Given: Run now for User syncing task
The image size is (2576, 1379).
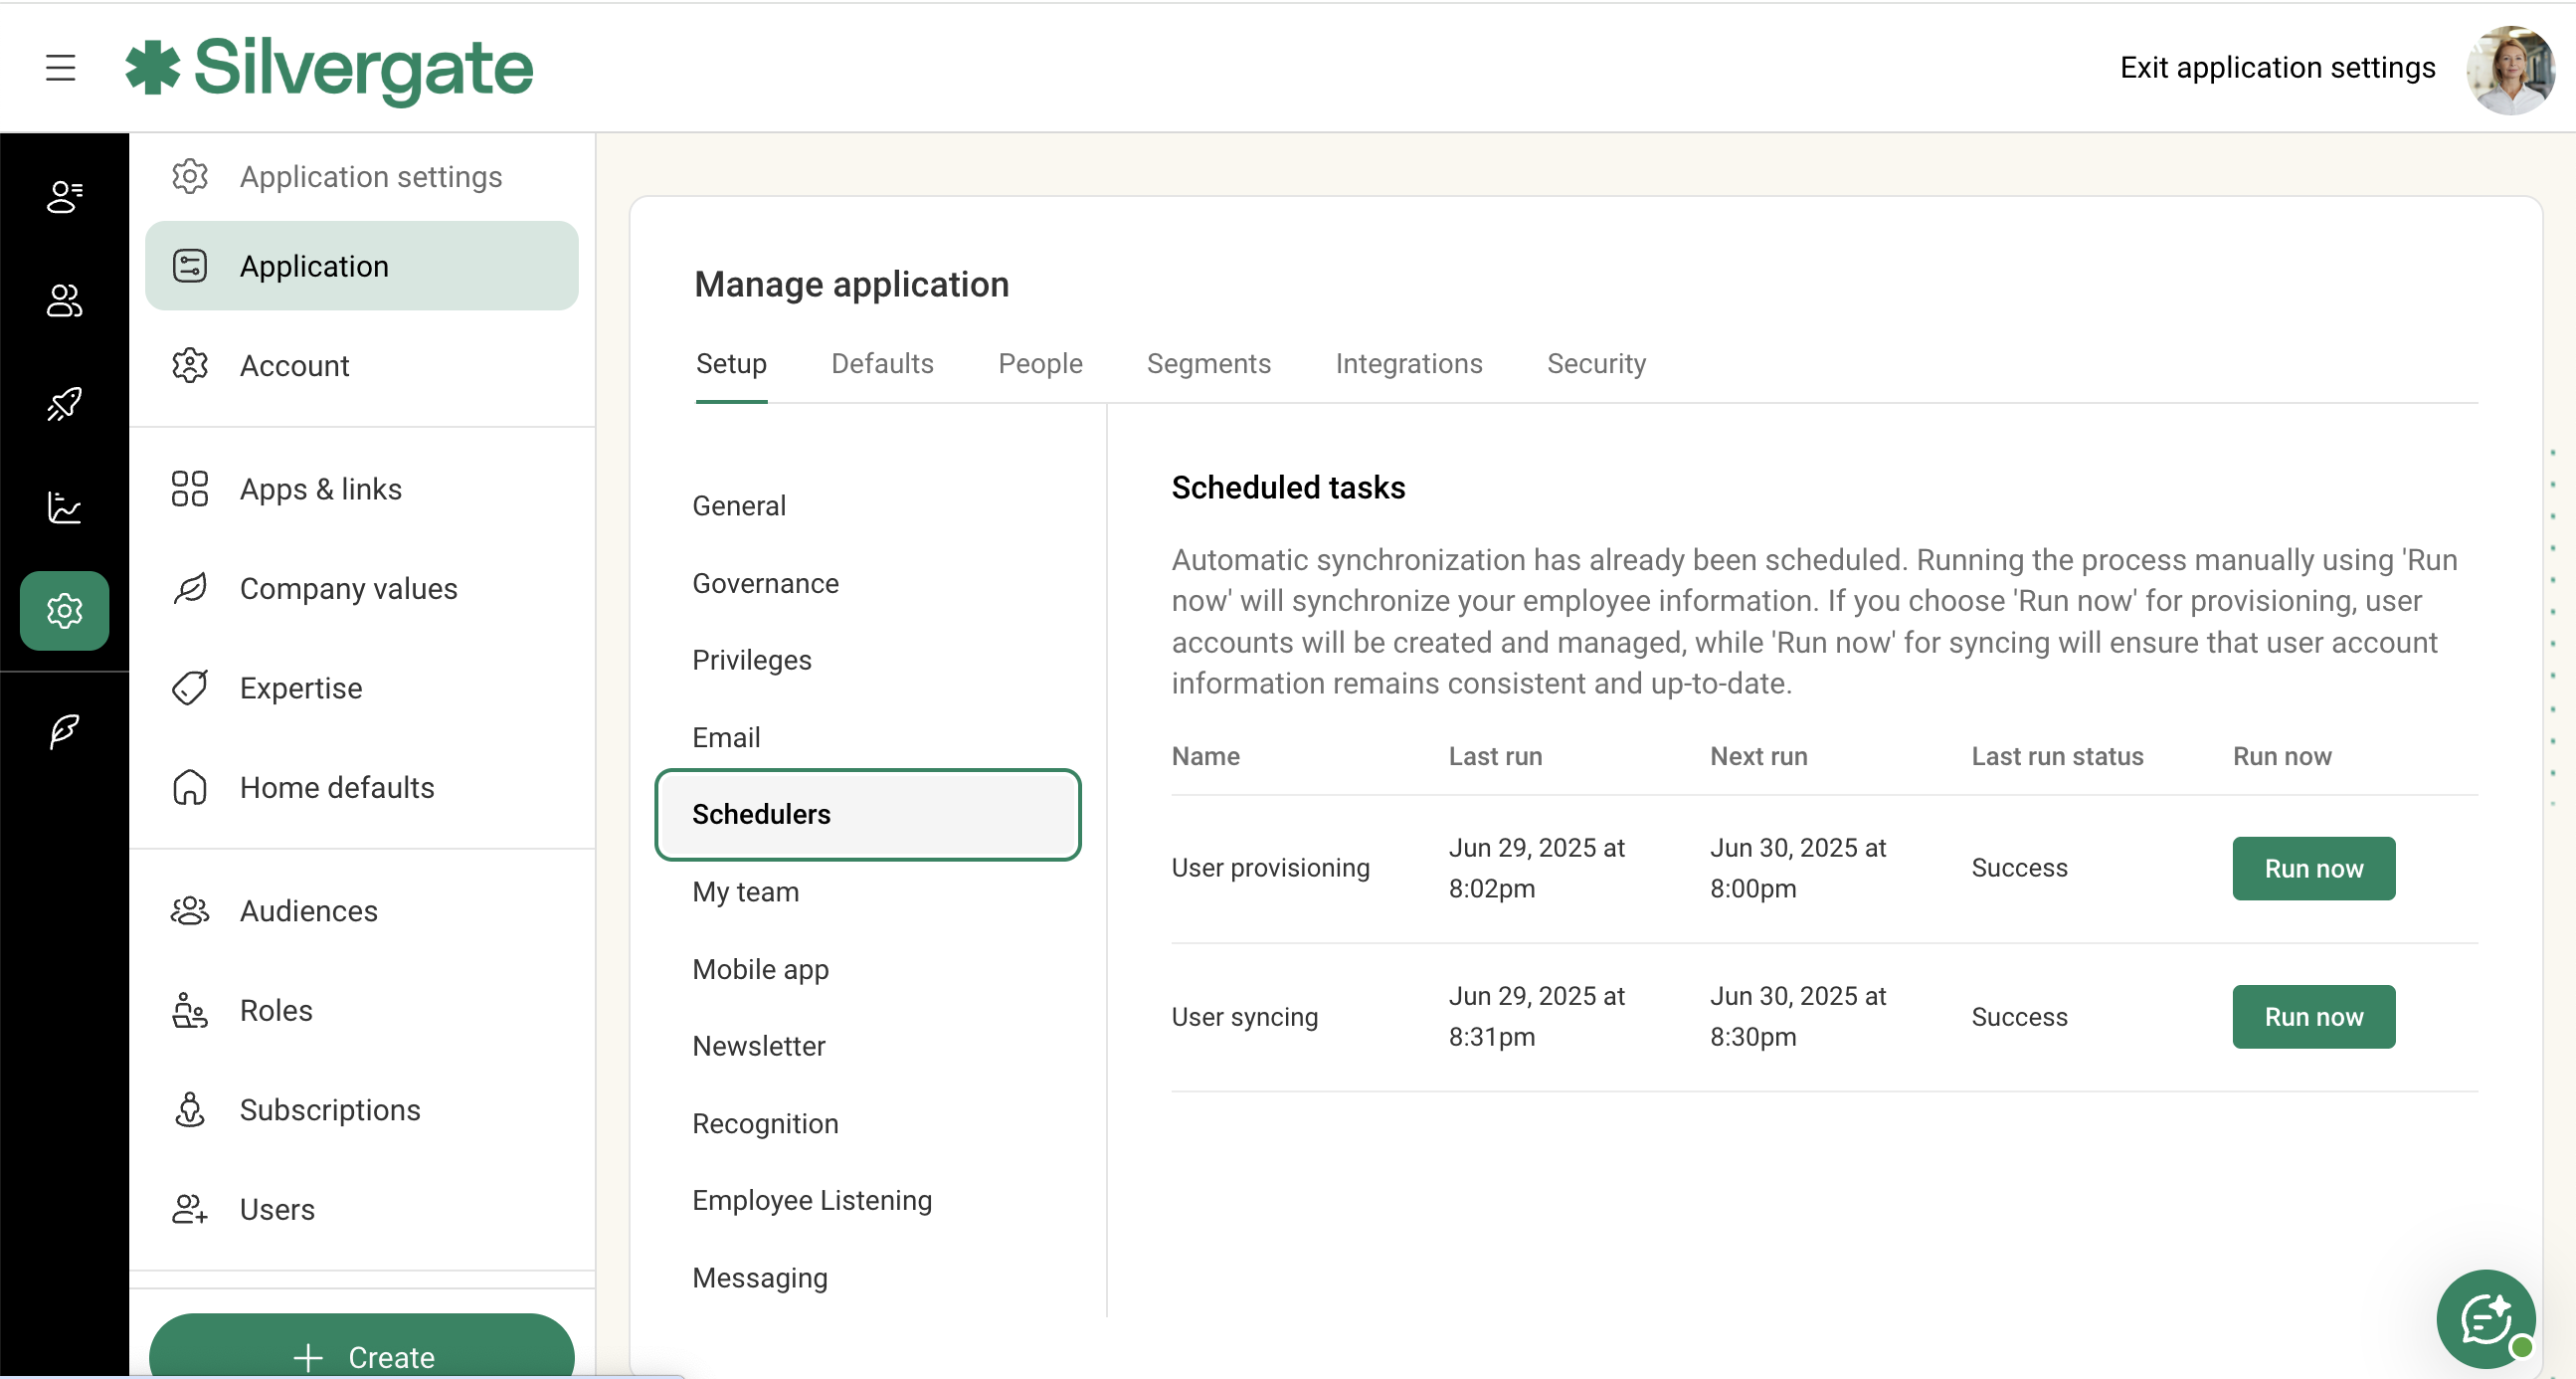Looking at the screenshot, I should click(2313, 1016).
